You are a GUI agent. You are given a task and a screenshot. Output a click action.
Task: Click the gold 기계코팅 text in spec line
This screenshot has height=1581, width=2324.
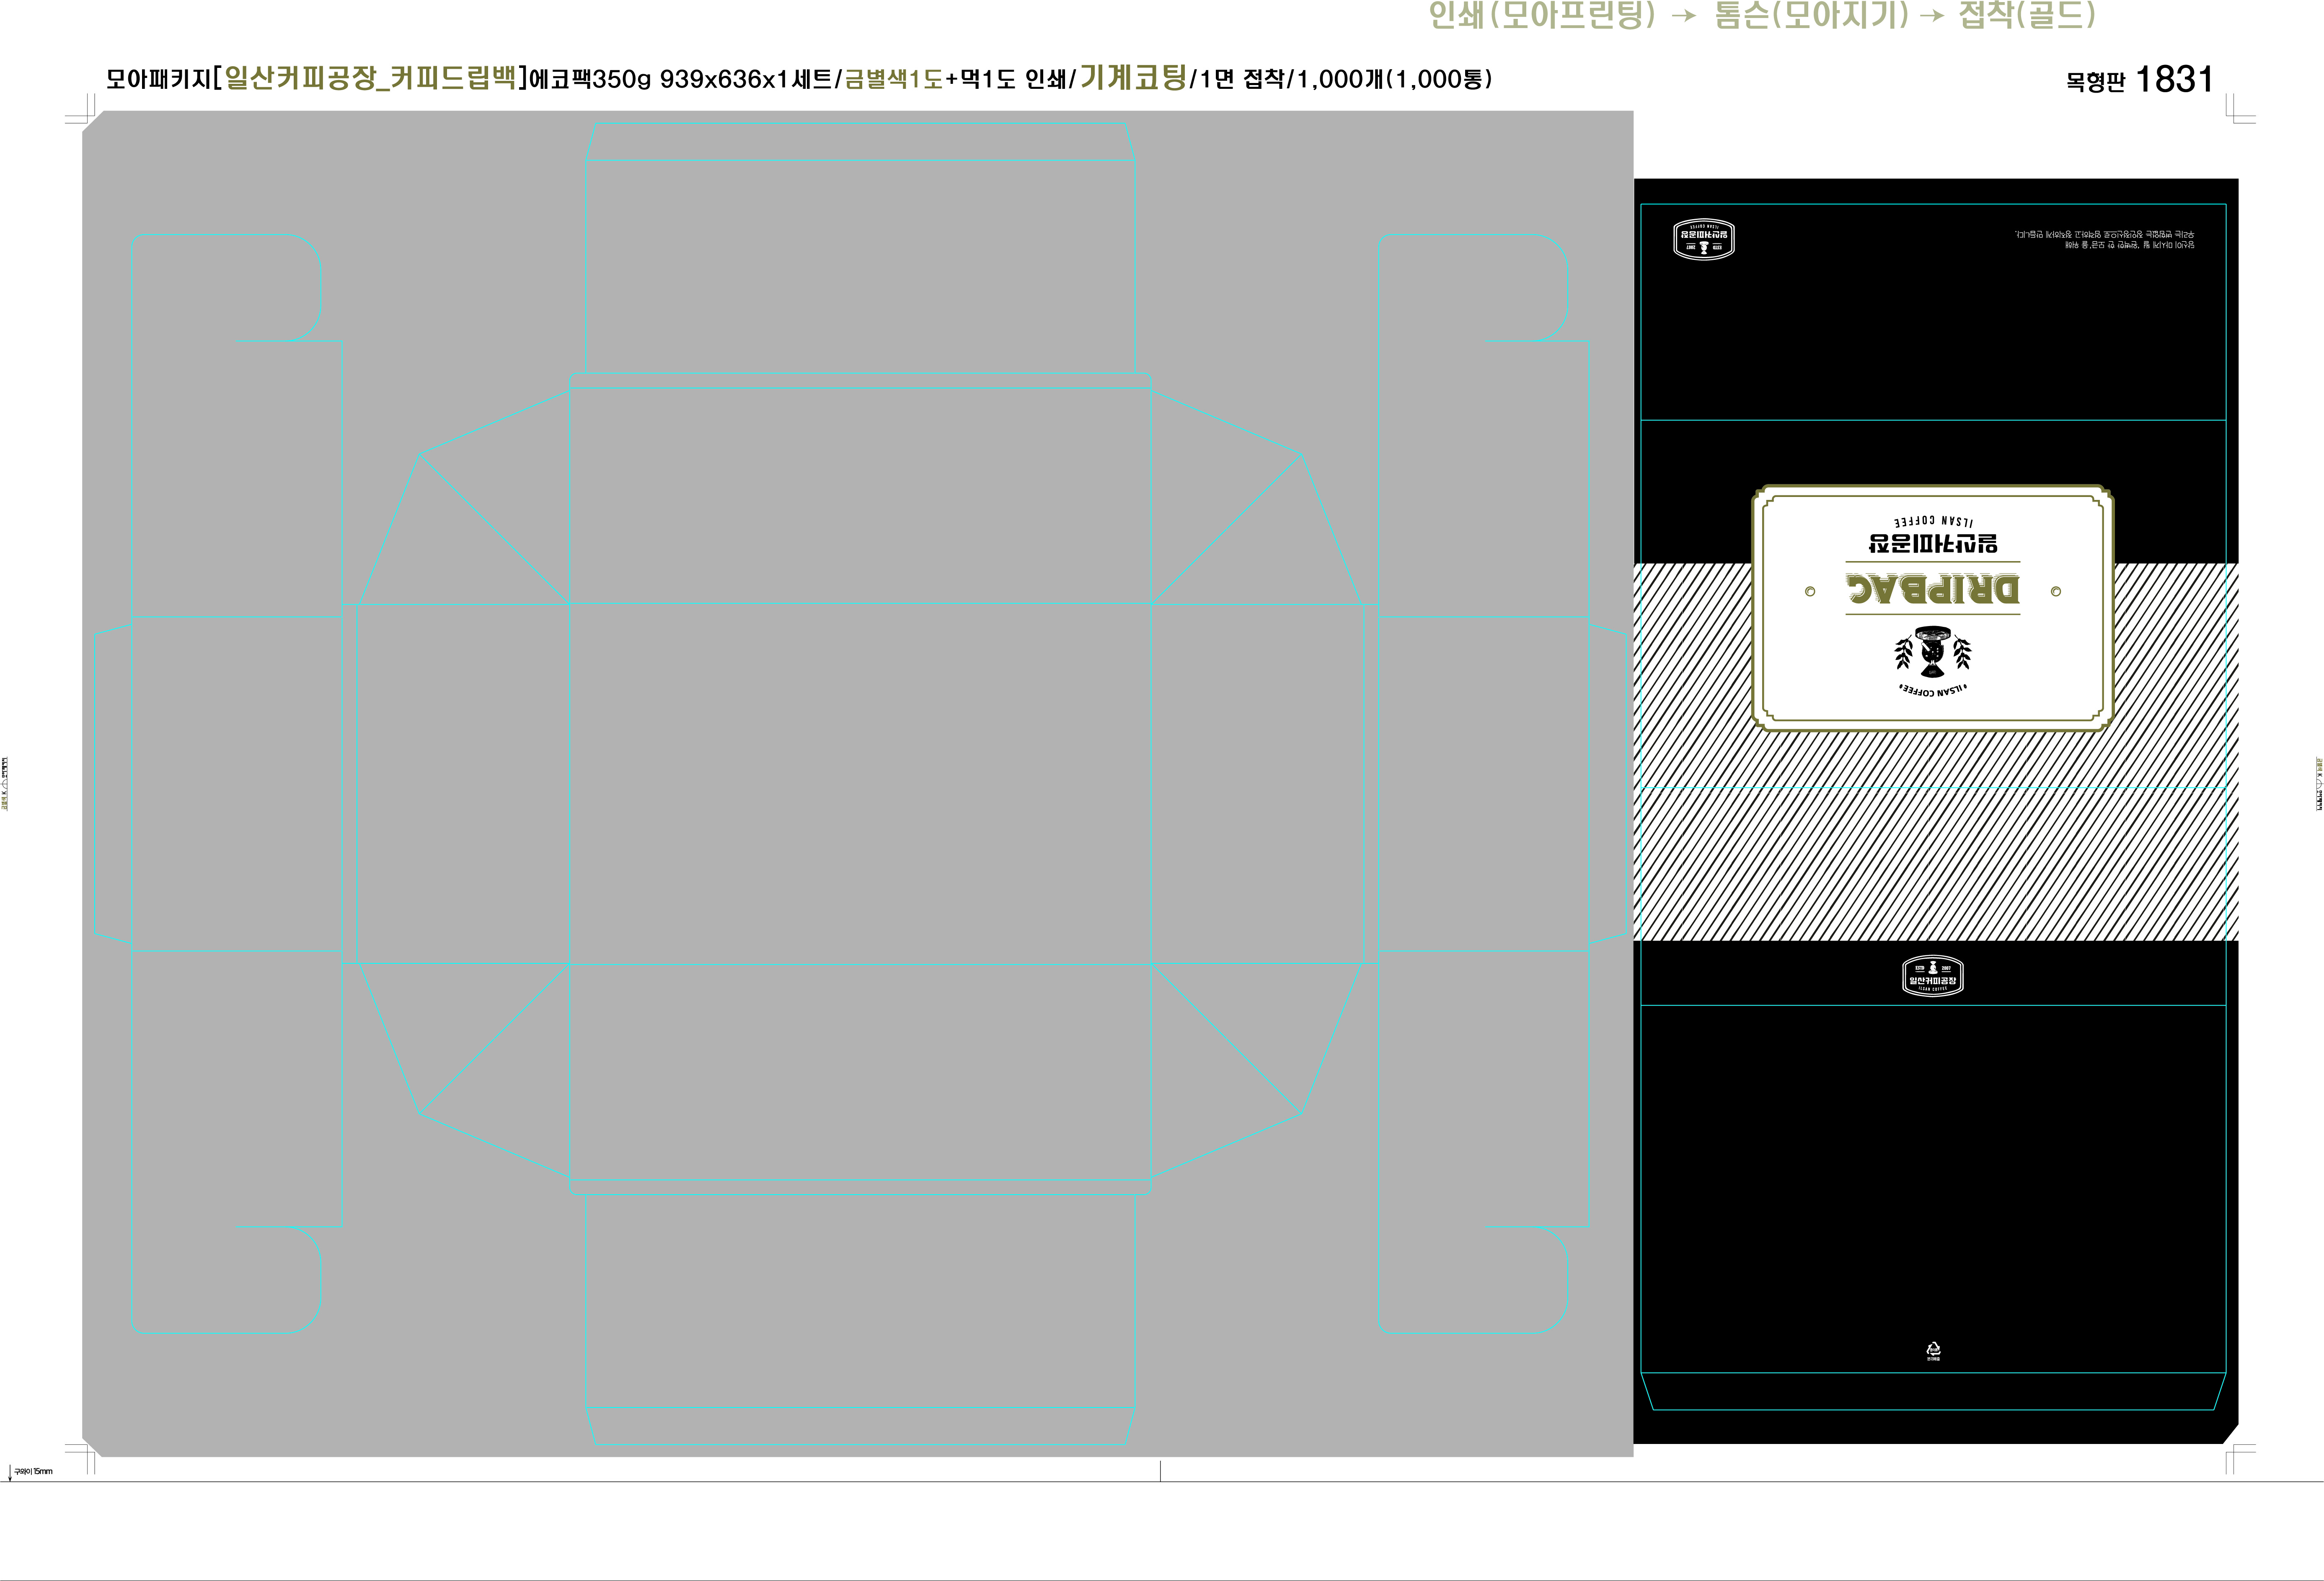[1133, 77]
